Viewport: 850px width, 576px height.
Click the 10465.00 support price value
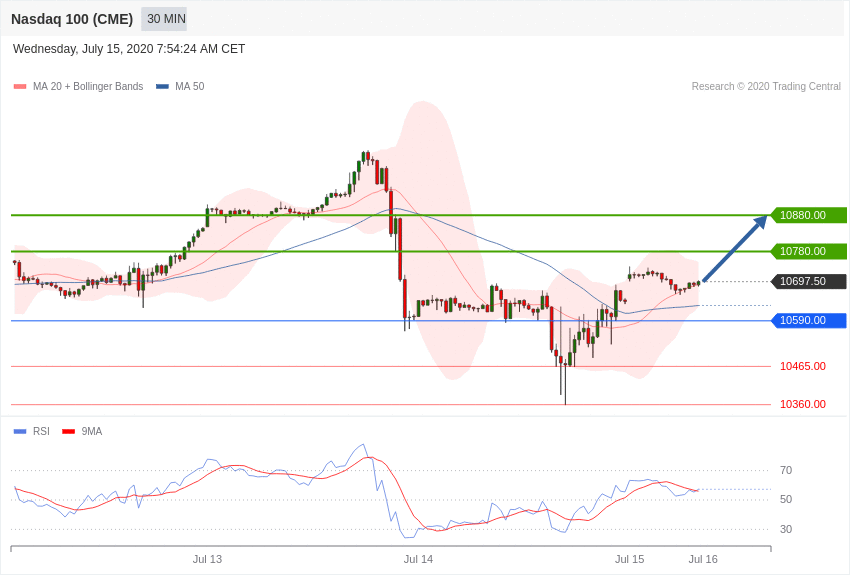pyautogui.click(x=803, y=366)
